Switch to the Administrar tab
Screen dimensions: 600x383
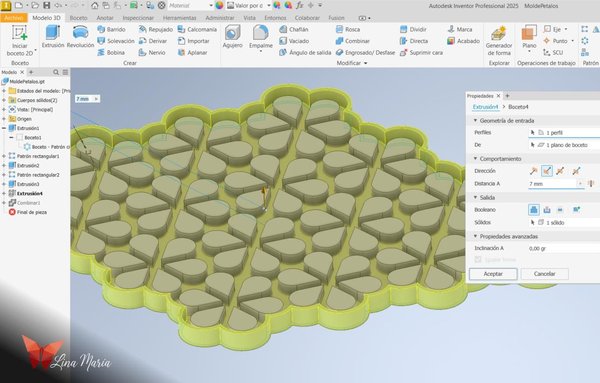pyautogui.click(x=220, y=18)
